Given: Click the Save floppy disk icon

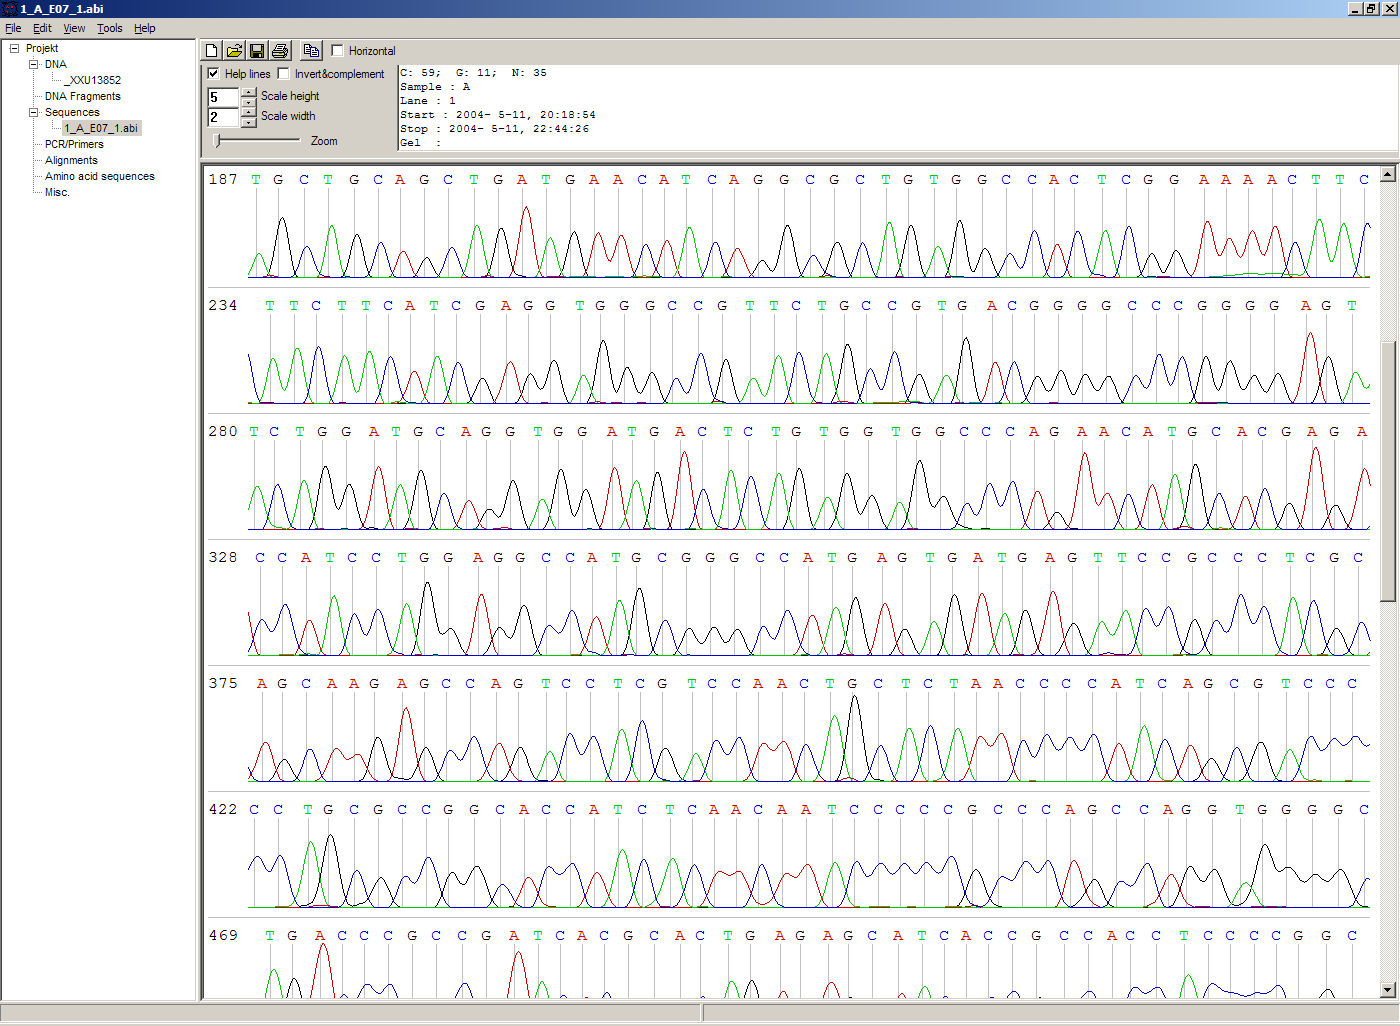Looking at the screenshot, I should coord(257,50).
